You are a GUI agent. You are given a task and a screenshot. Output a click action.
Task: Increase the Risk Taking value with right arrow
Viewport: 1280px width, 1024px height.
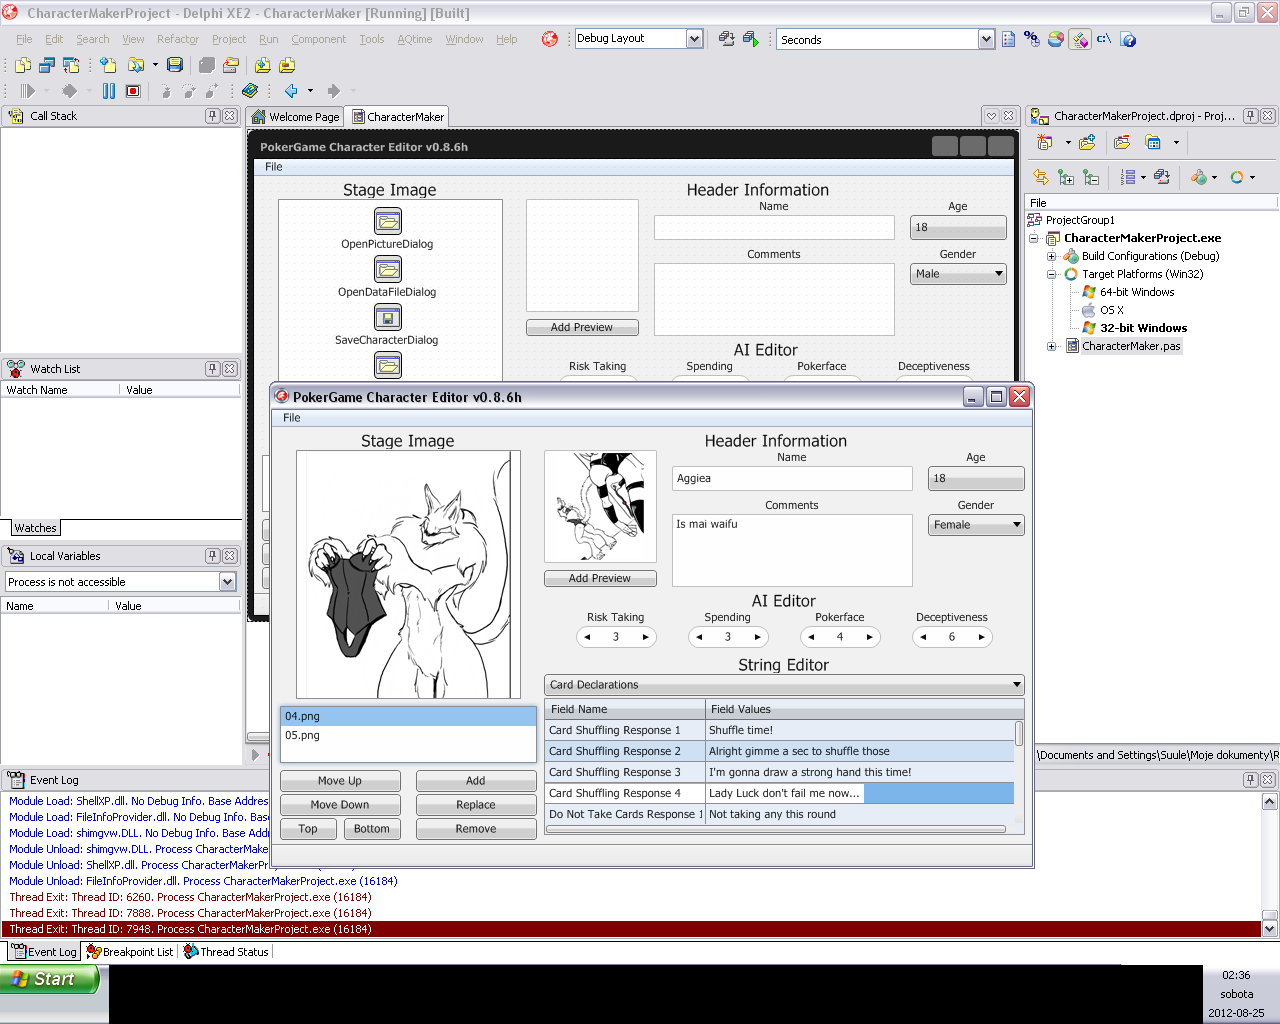645,637
